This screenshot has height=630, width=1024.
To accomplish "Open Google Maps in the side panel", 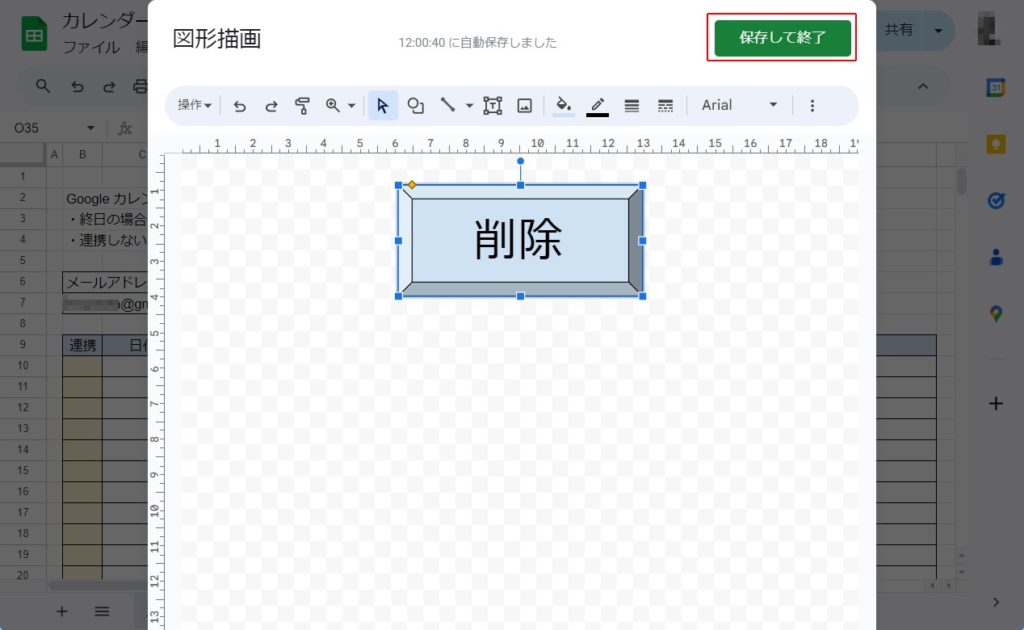I will (x=996, y=313).
